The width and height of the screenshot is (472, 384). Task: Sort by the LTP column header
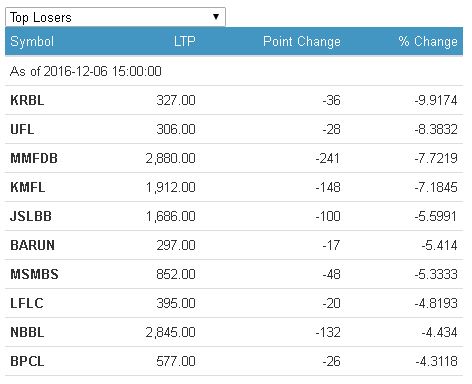pos(184,42)
